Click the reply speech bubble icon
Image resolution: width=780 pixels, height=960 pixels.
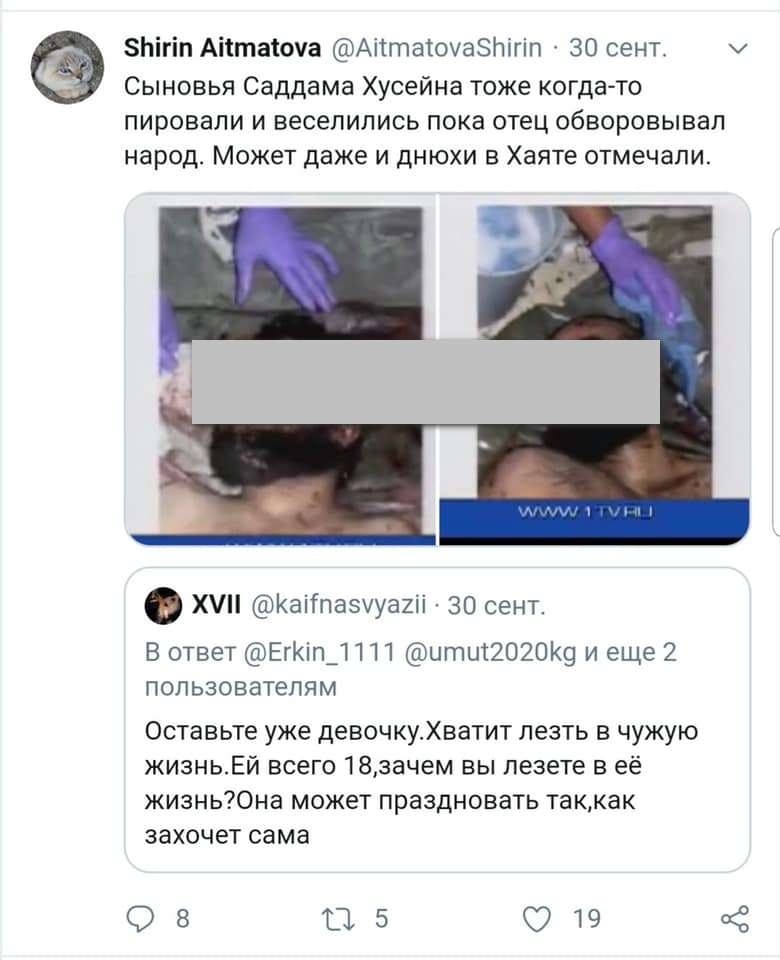[x=140, y=919]
